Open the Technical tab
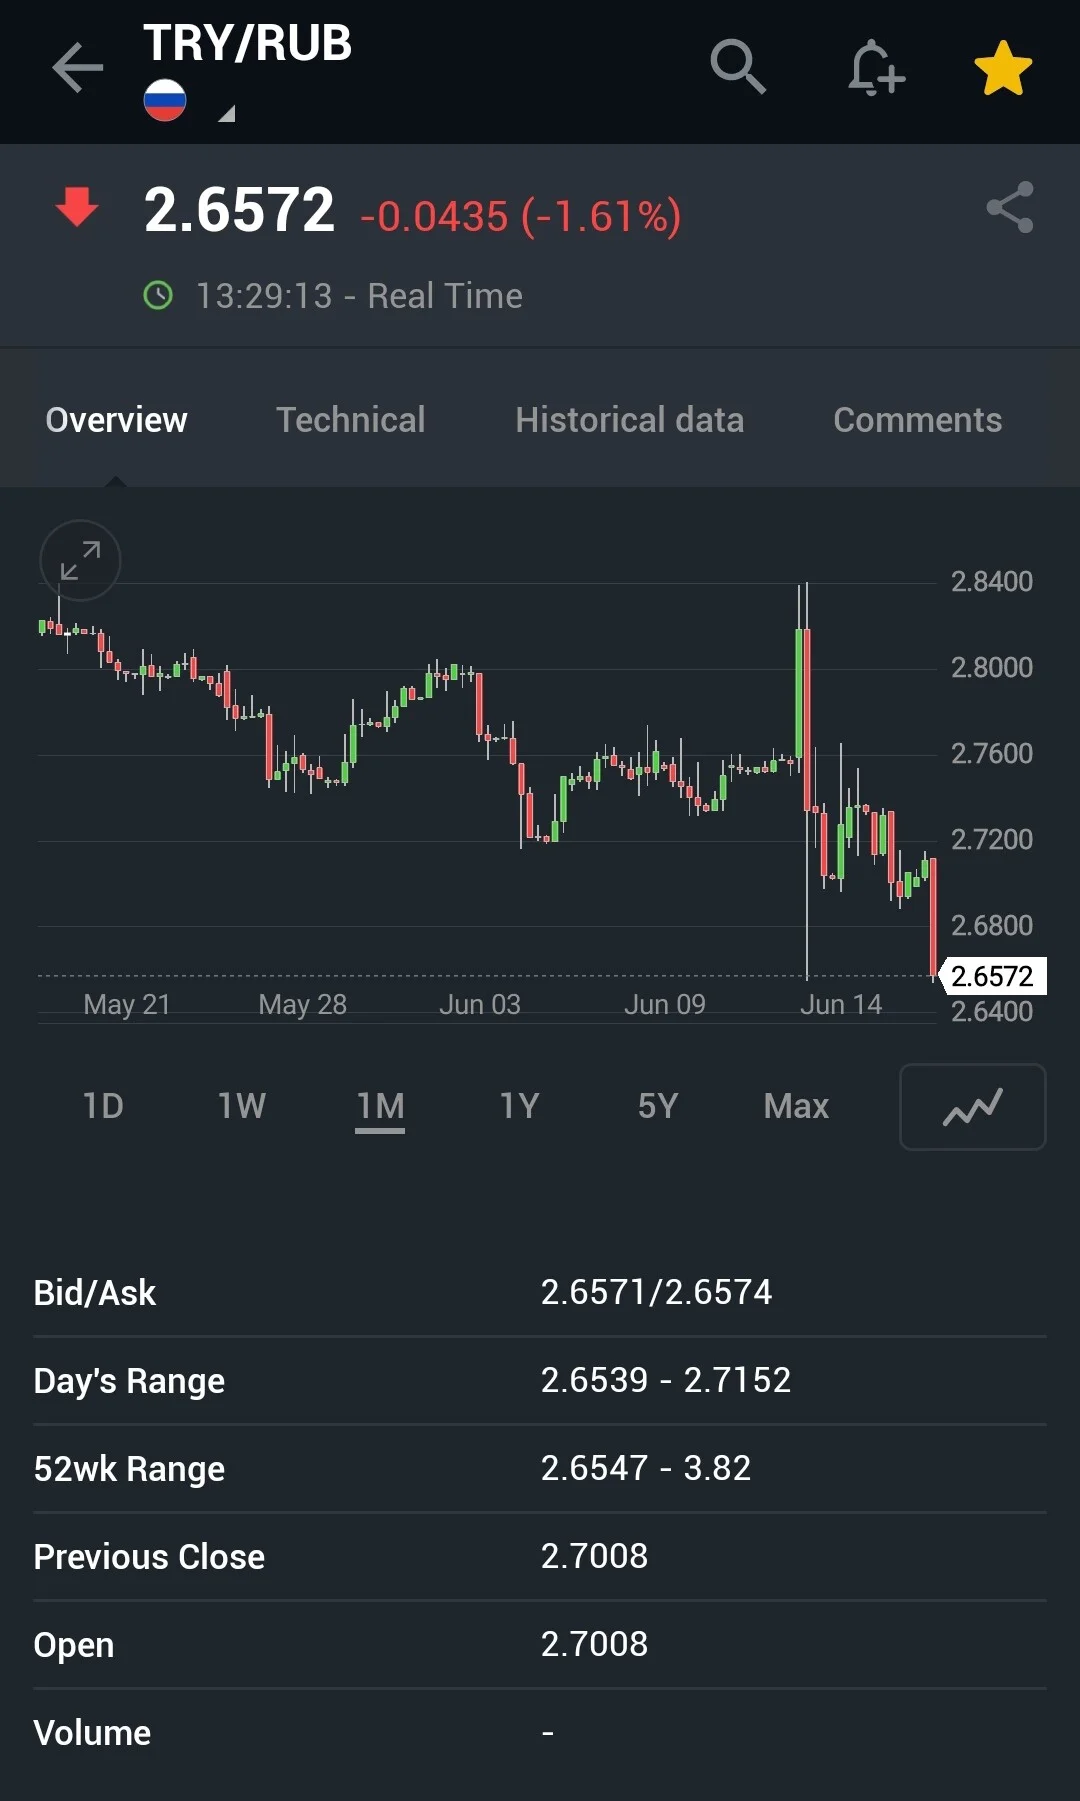Screen dimensions: 1080x1801 [x=350, y=420]
